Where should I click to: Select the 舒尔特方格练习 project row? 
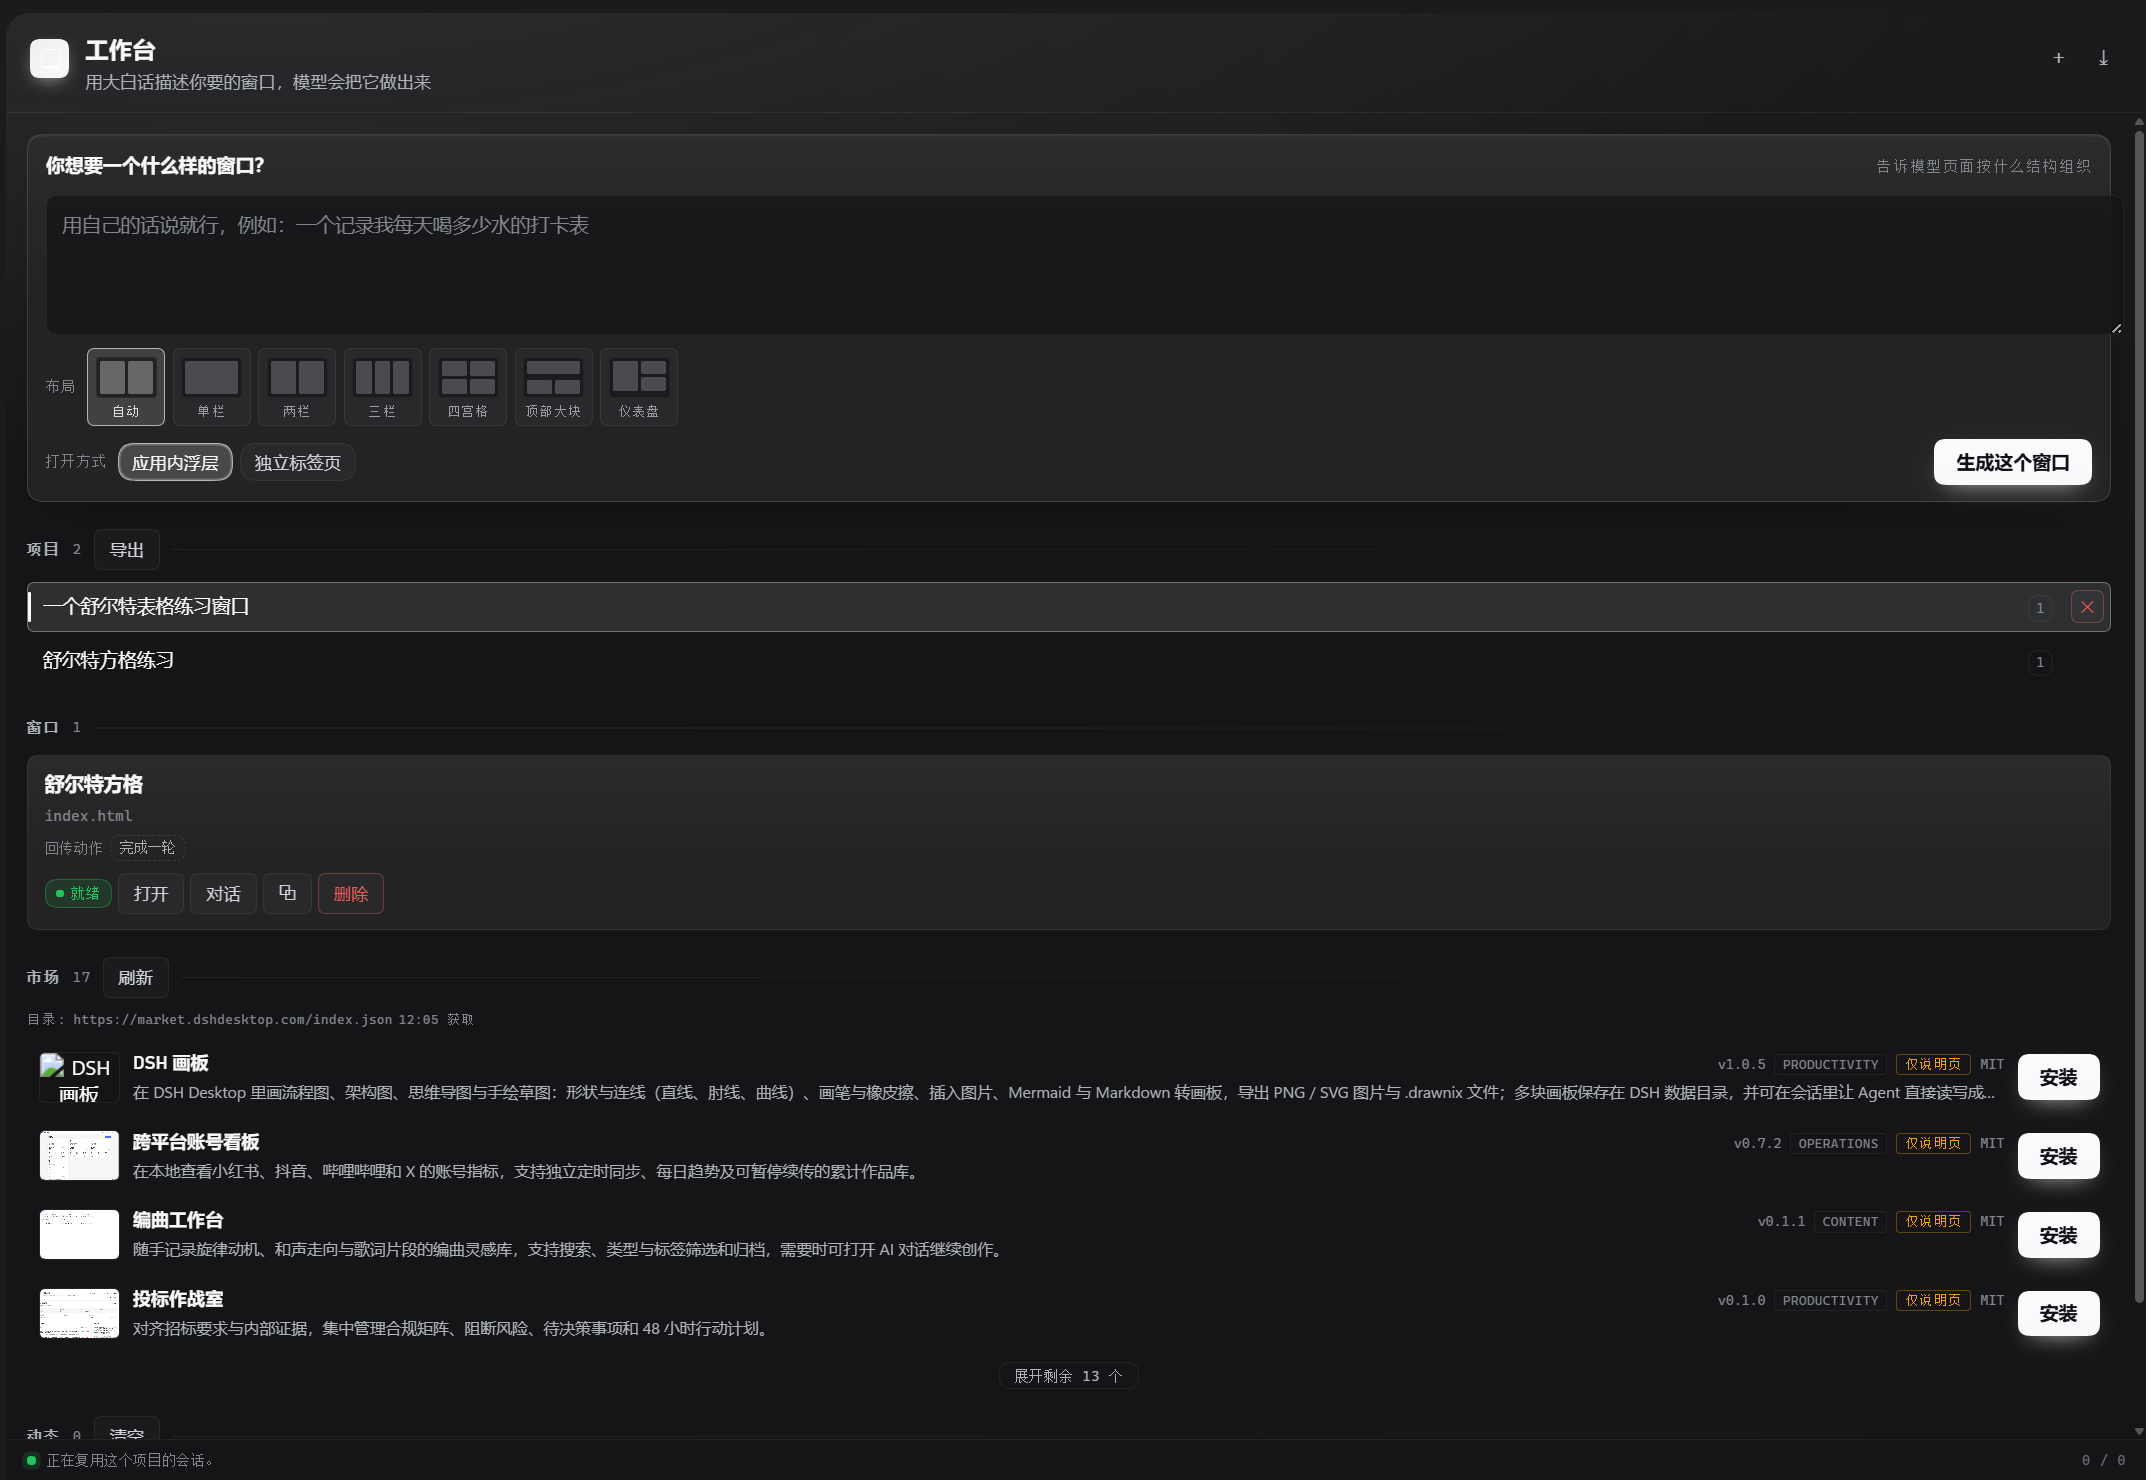[1068, 661]
